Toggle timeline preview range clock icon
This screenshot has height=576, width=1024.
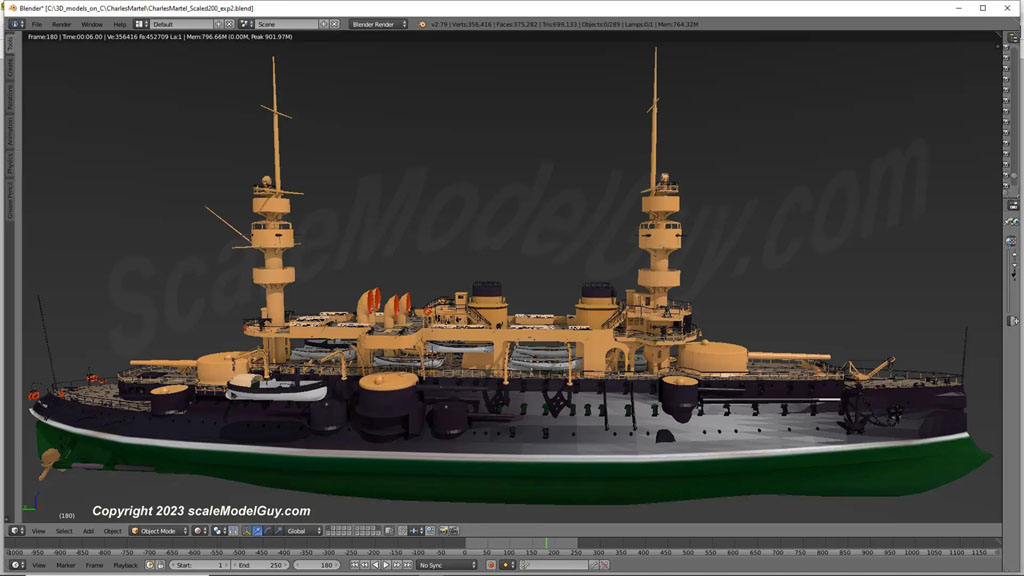(149, 565)
